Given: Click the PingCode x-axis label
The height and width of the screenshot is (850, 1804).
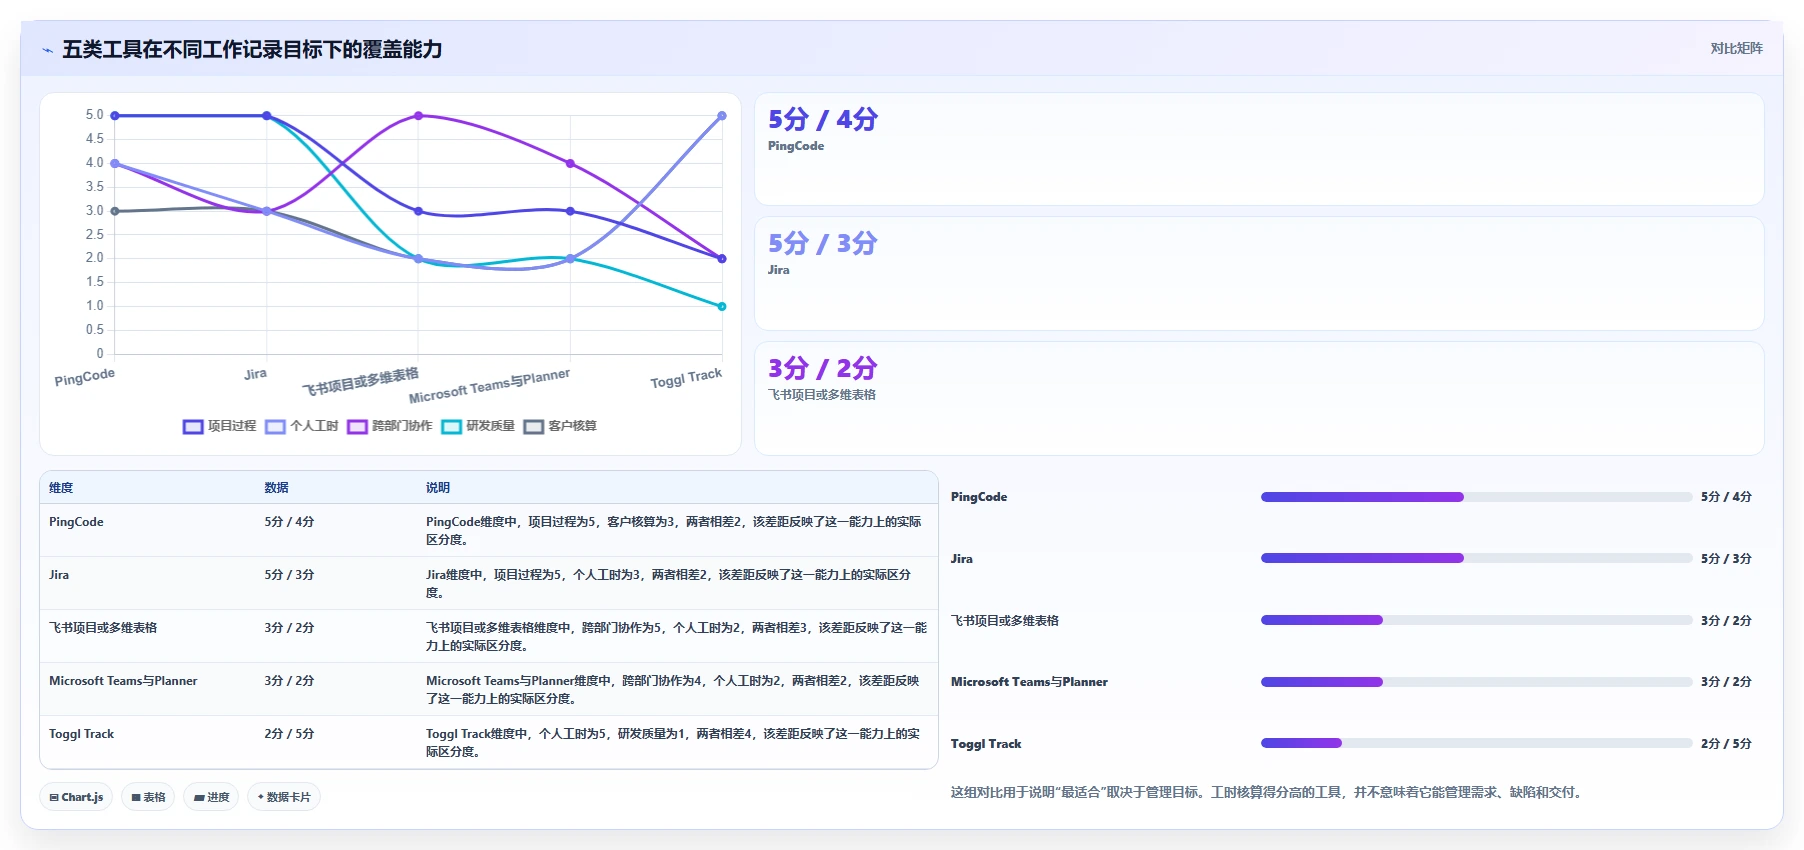Looking at the screenshot, I should click(85, 377).
